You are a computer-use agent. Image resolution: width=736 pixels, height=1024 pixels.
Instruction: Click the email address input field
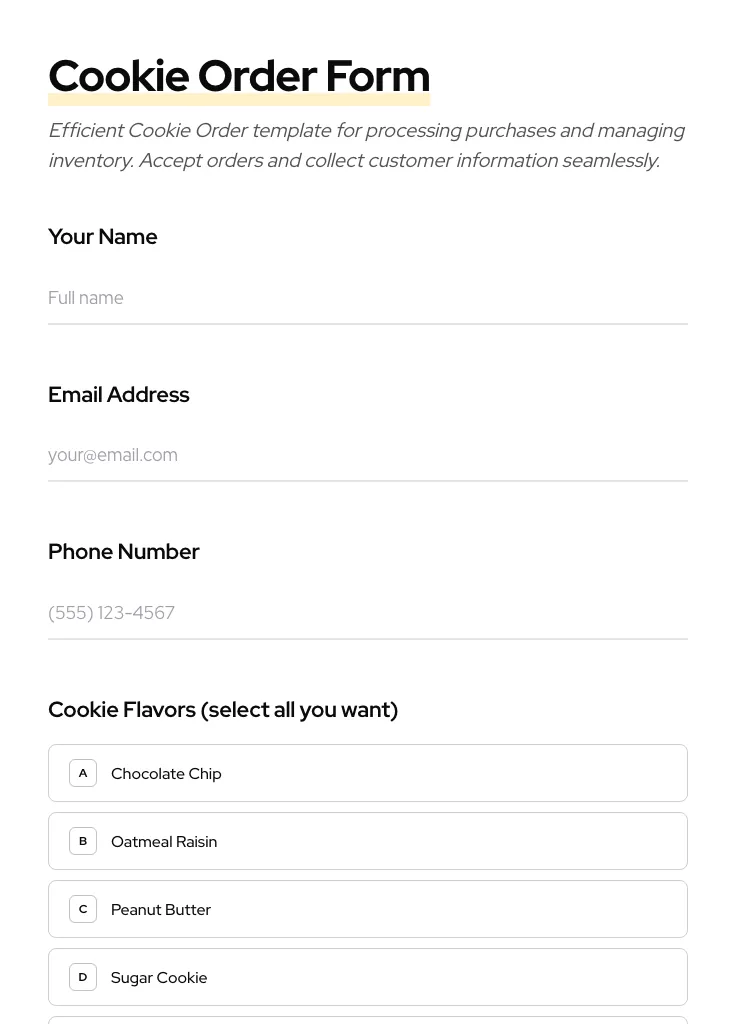click(368, 455)
